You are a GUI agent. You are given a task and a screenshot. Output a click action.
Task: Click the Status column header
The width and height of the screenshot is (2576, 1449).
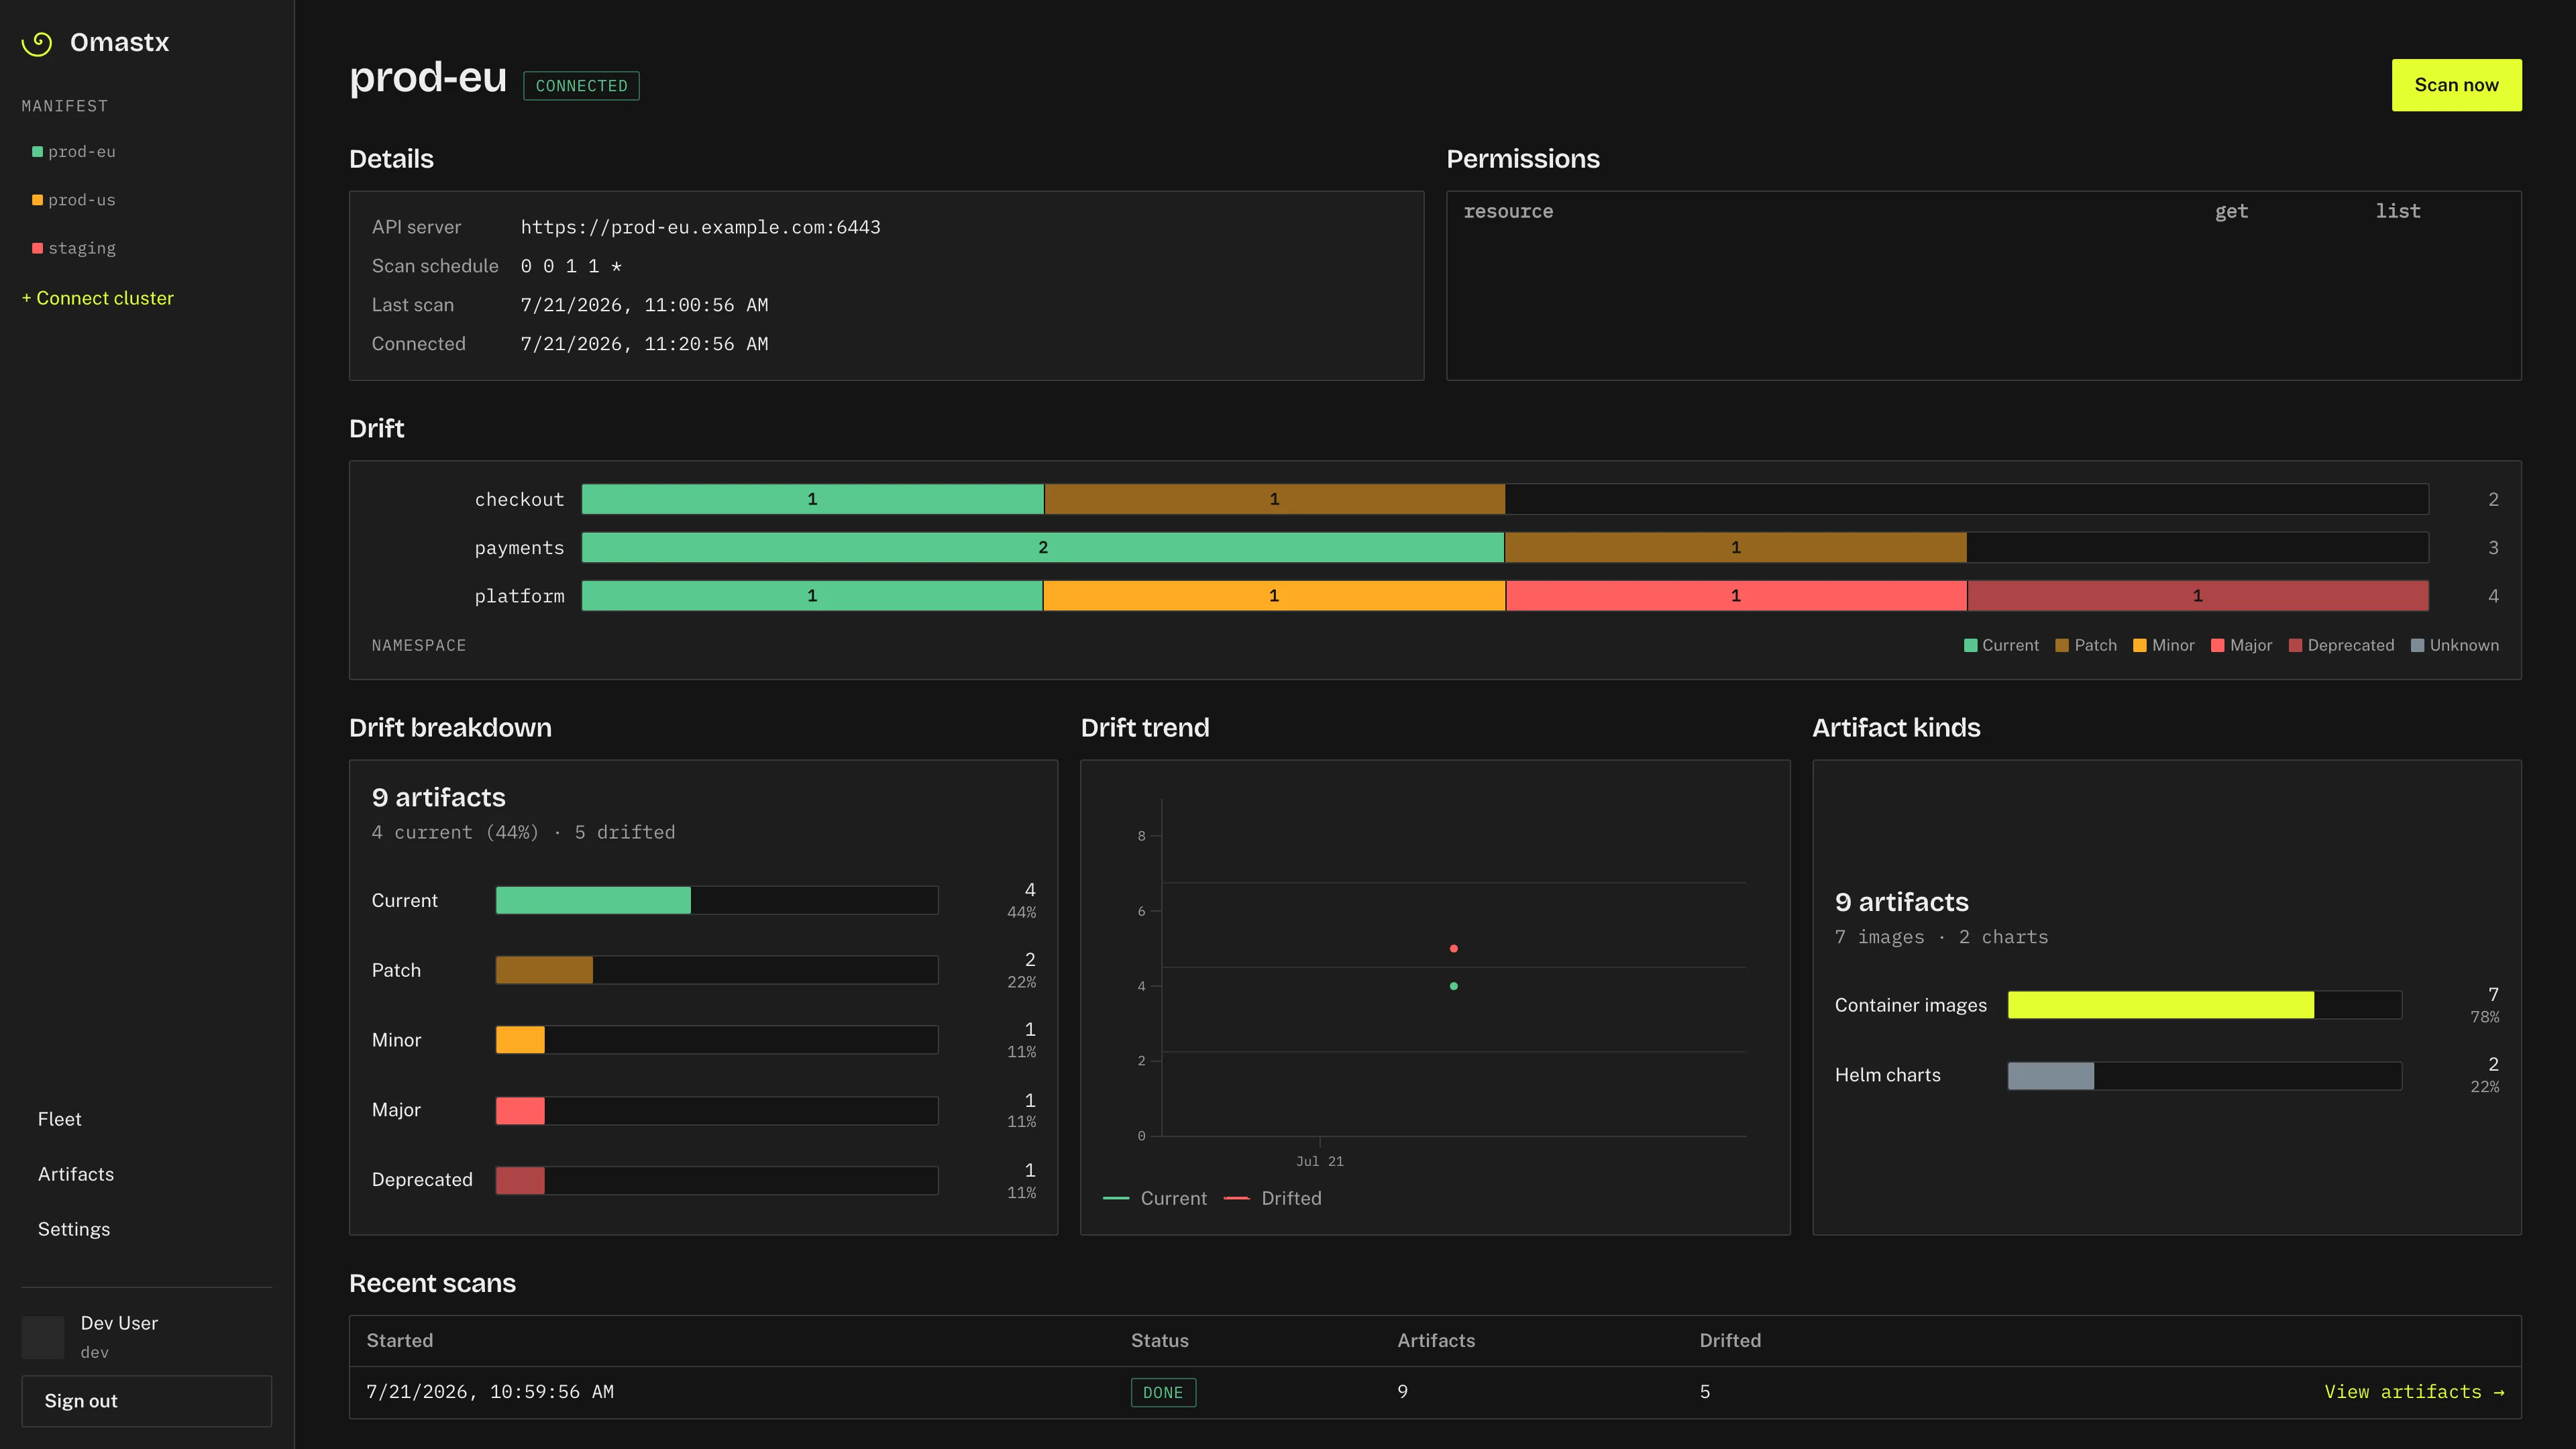tap(1160, 1340)
